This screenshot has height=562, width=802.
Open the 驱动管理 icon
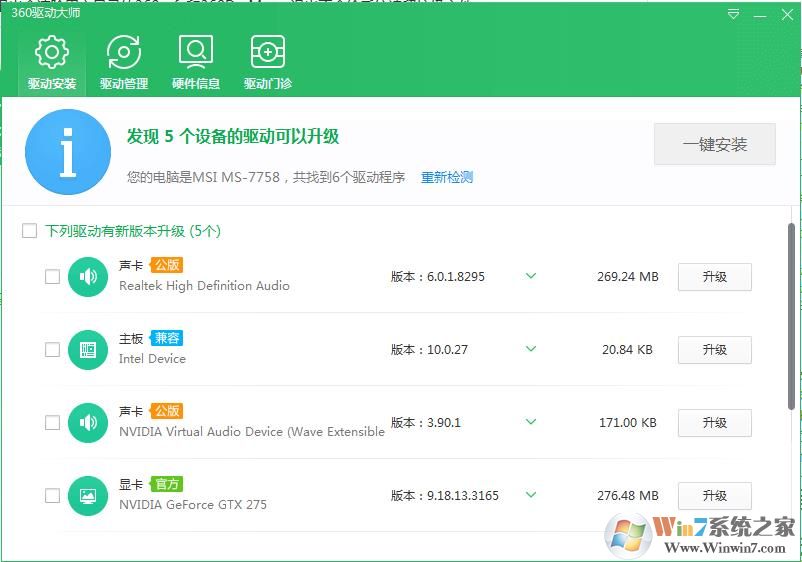pos(124,53)
